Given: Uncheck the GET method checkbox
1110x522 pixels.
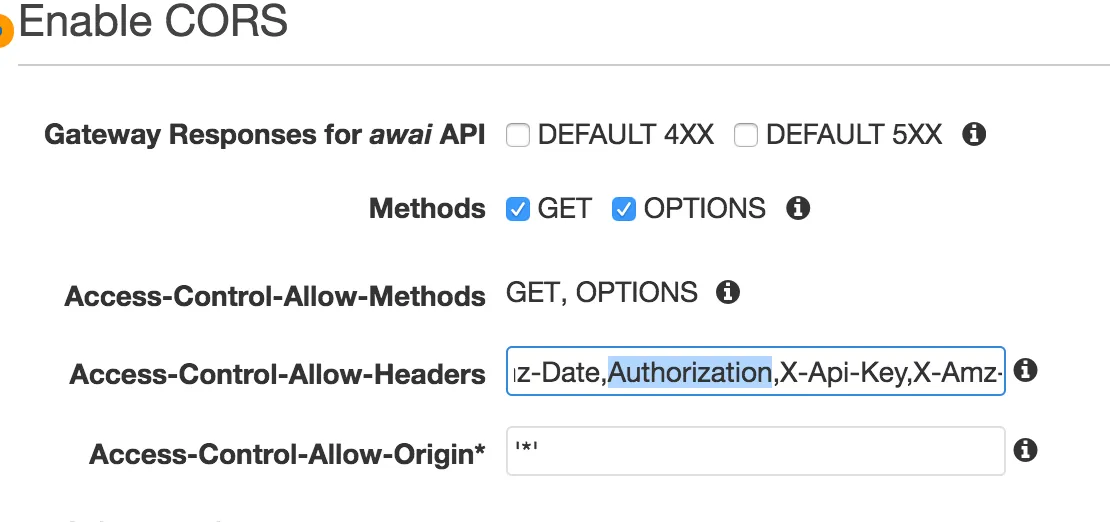Looking at the screenshot, I should coord(518,209).
